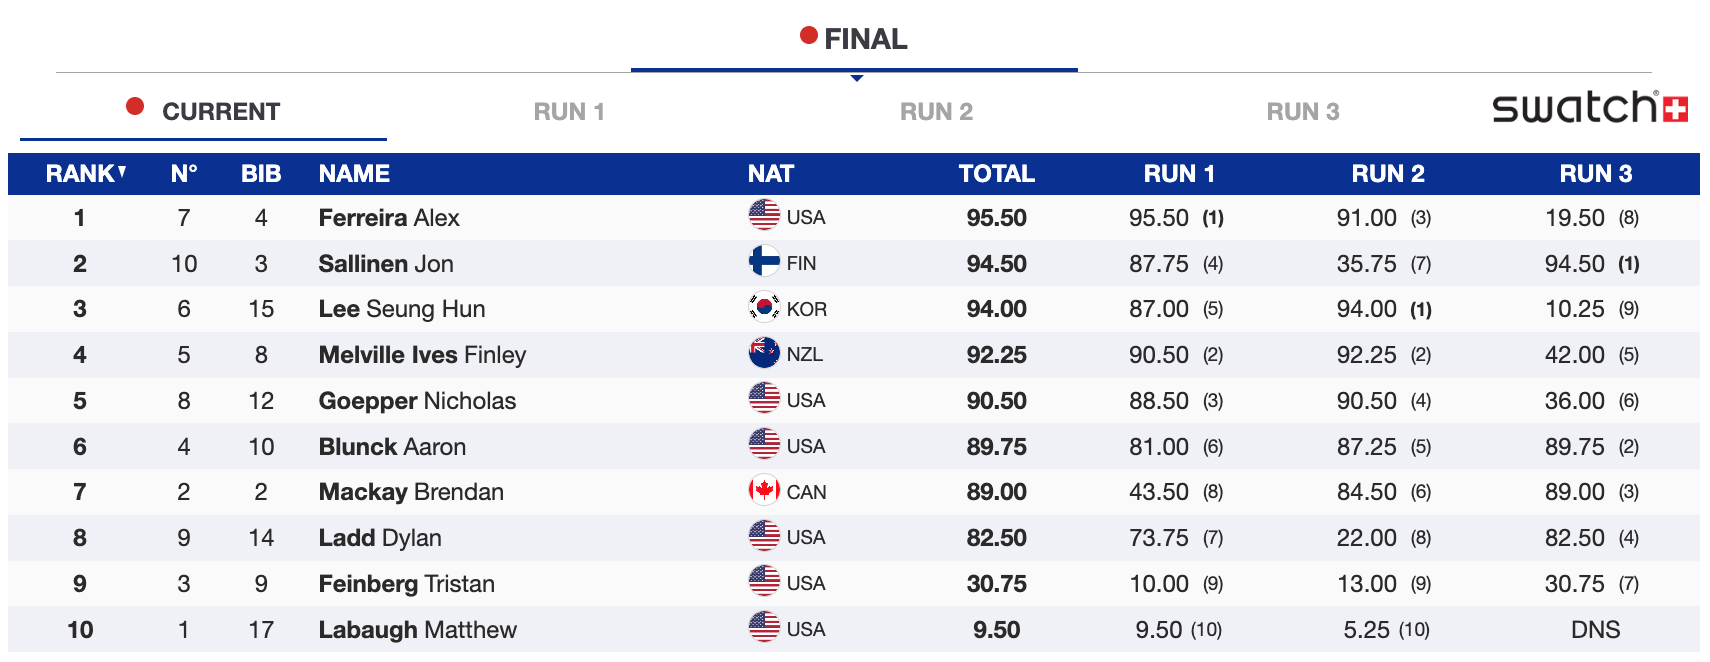Click the Canada flag icon

tap(764, 490)
